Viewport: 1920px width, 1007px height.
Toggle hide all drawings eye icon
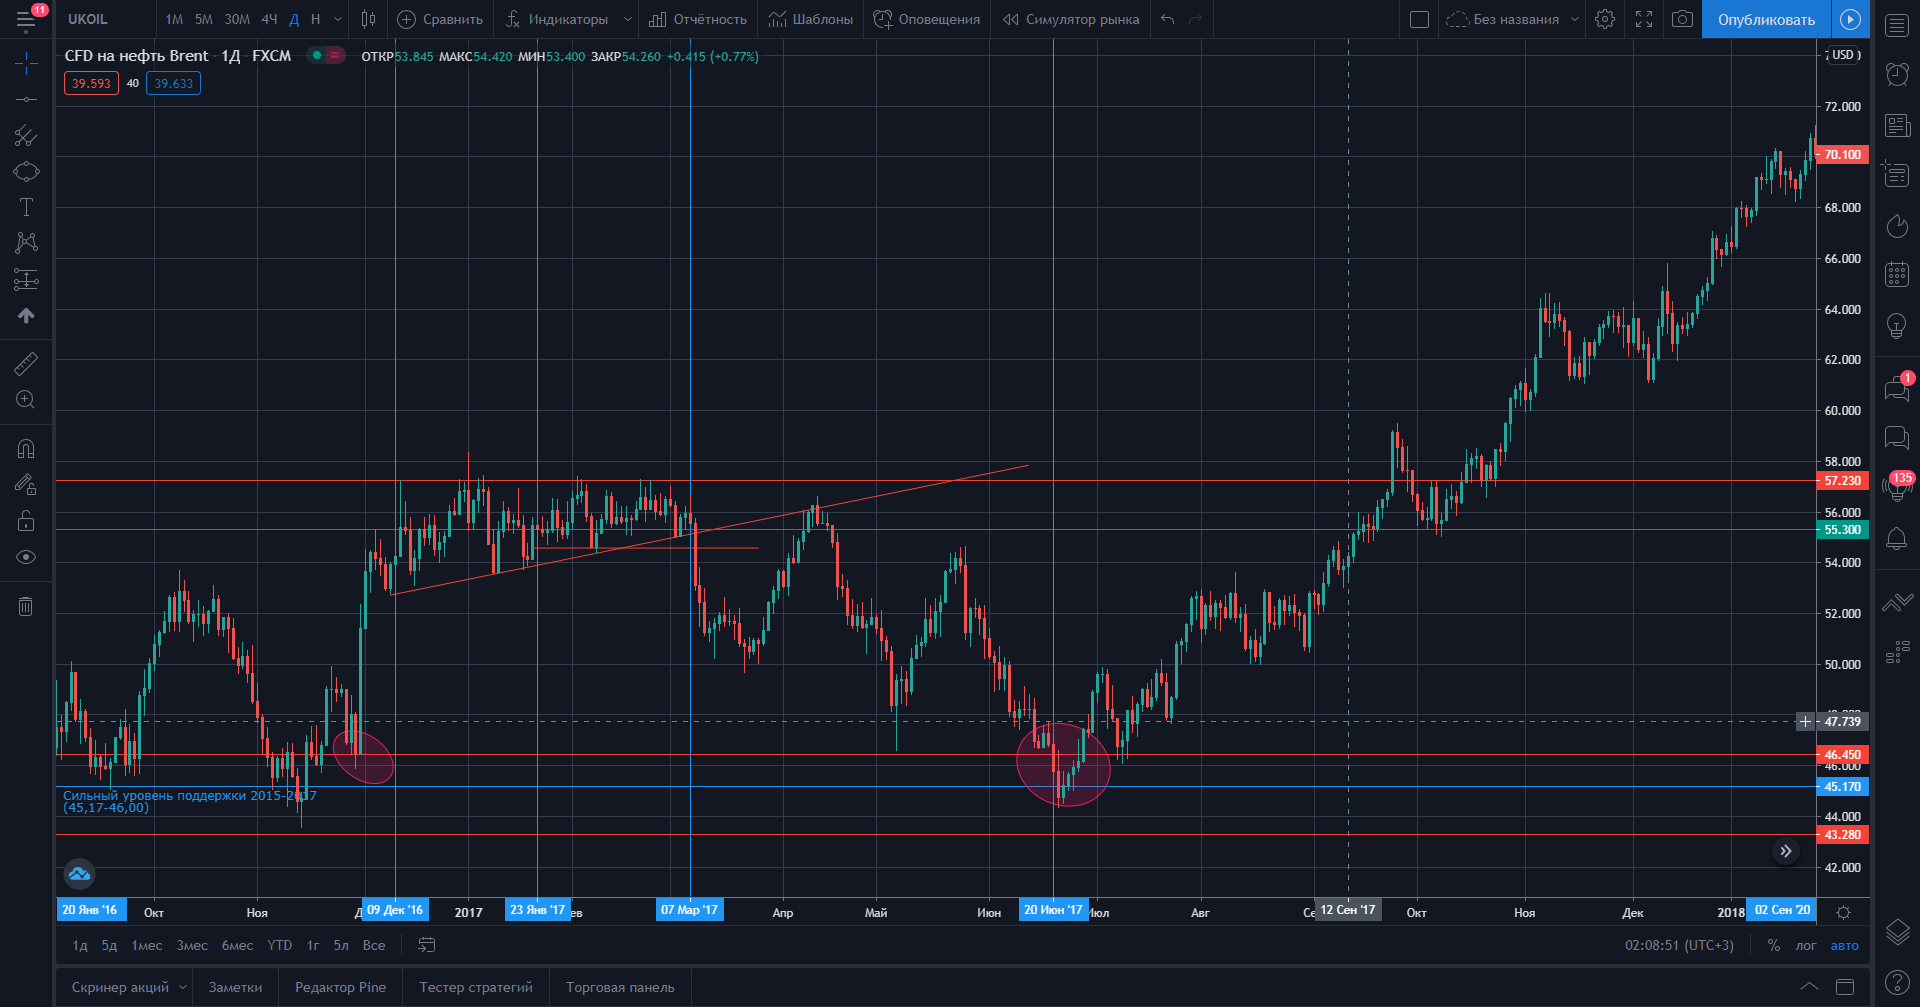point(26,557)
